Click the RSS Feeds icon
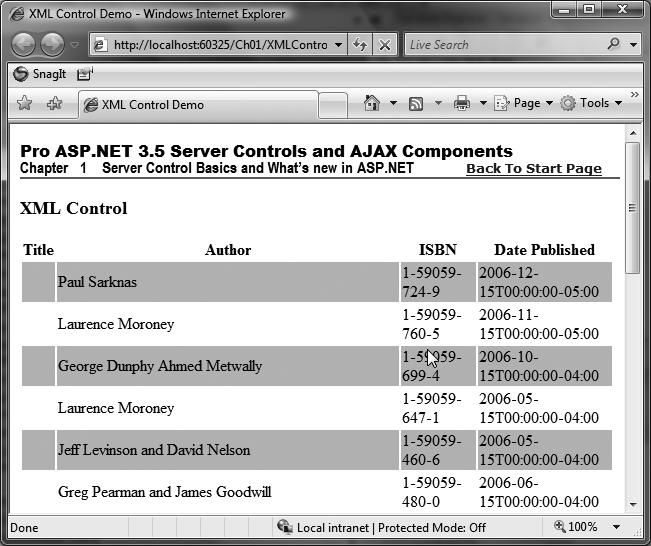Screen dimensions: 651x546 point(416,103)
